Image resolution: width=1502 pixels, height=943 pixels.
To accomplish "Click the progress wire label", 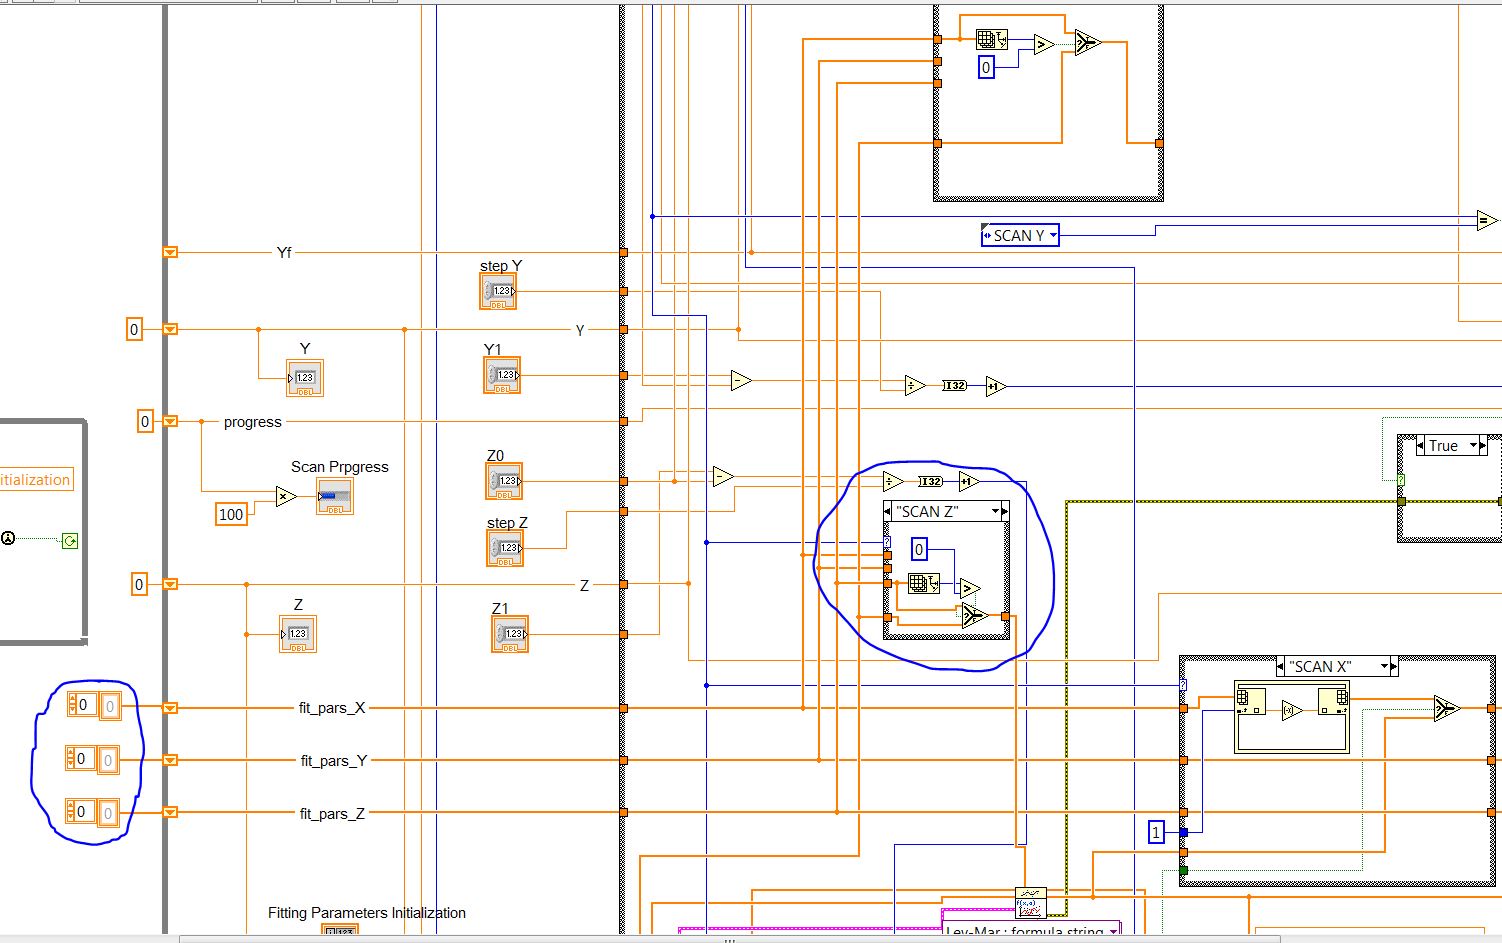I will point(253,422).
